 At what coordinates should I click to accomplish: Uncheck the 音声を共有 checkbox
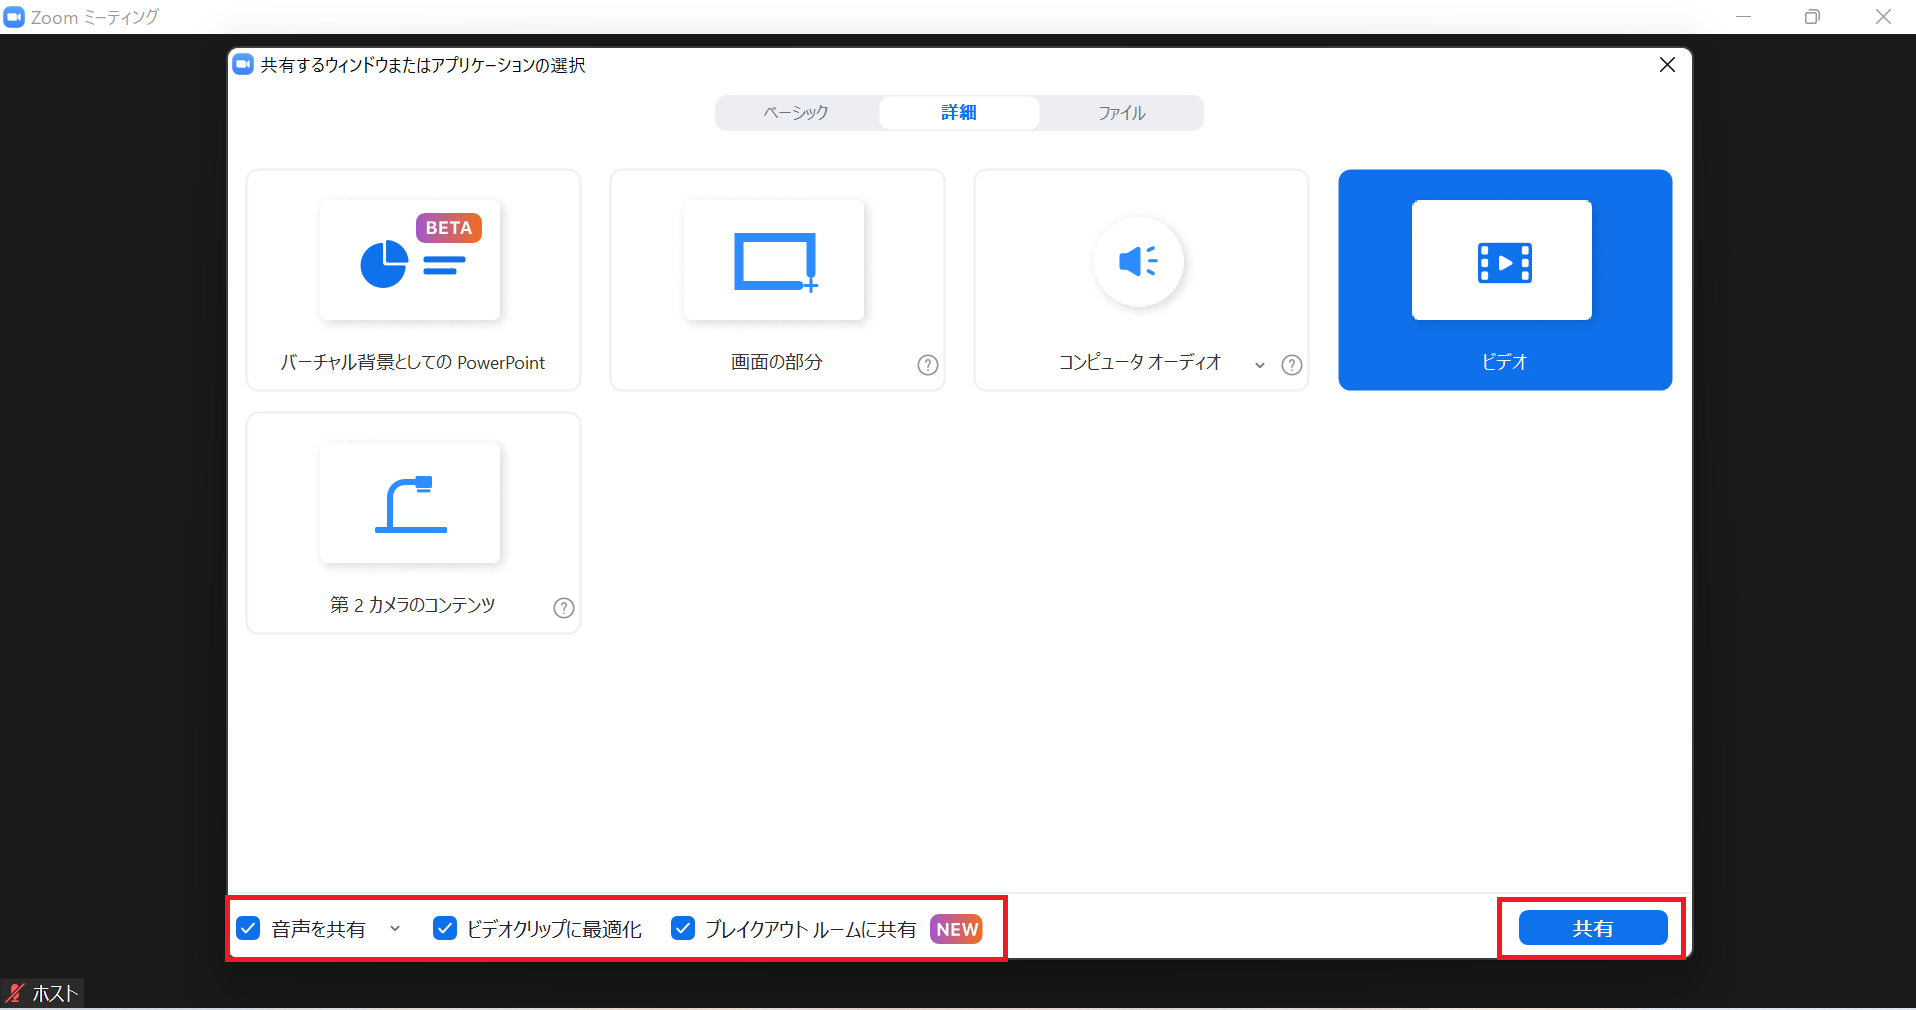pos(249,929)
